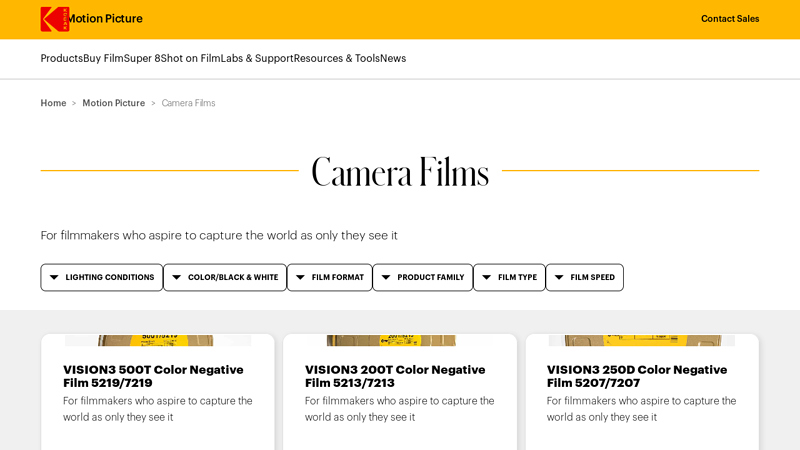The width and height of the screenshot is (800, 450).
Task: Go to Motion Picture breadcrumb
Action: pyautogui.click(x=114, y=103)
